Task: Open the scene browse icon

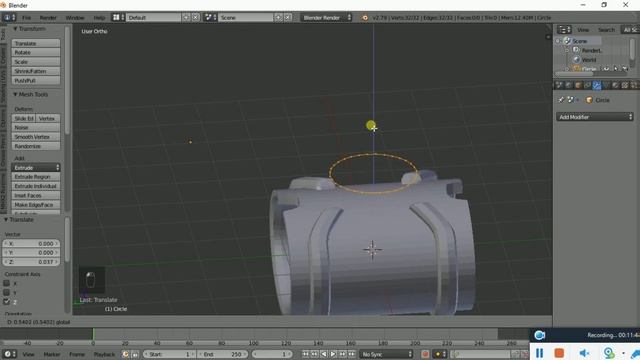Action: pyautogui.click(x=211, y=18)
